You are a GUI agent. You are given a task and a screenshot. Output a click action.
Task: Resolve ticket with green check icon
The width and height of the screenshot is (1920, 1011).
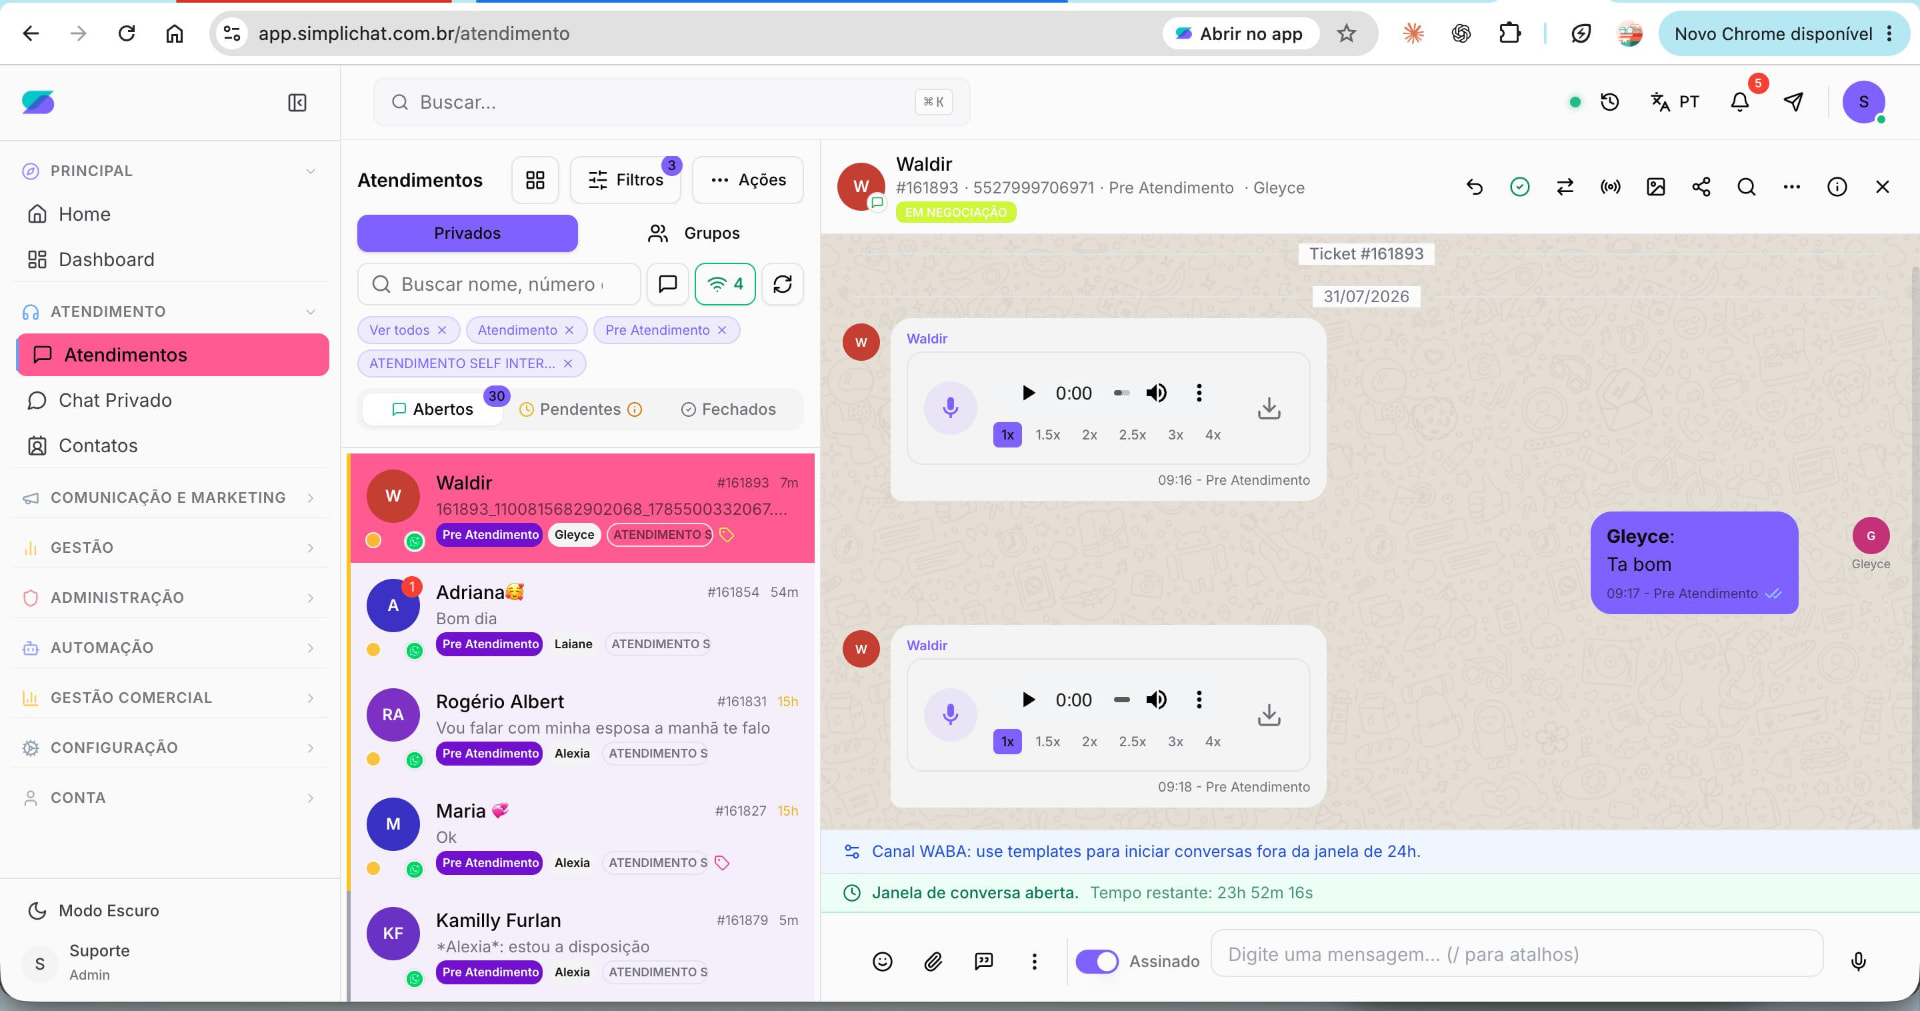coord(1520,187)
